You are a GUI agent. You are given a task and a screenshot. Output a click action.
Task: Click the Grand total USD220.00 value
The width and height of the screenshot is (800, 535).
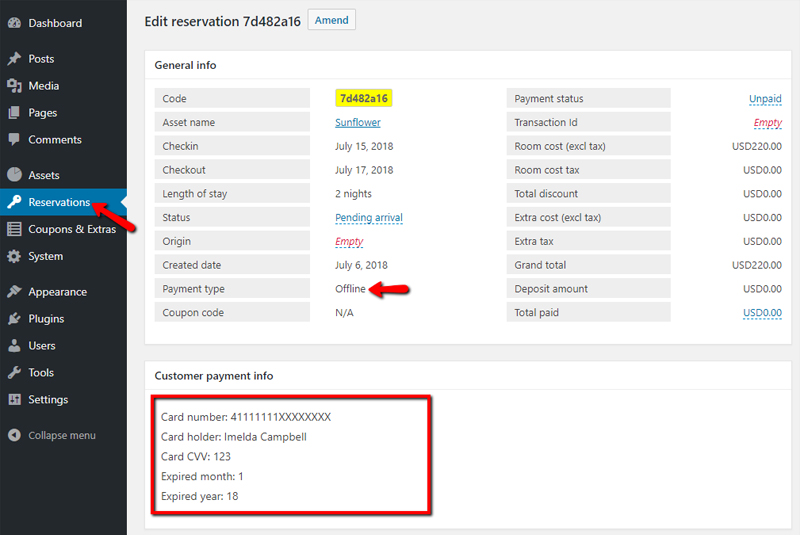coord(757,265)
